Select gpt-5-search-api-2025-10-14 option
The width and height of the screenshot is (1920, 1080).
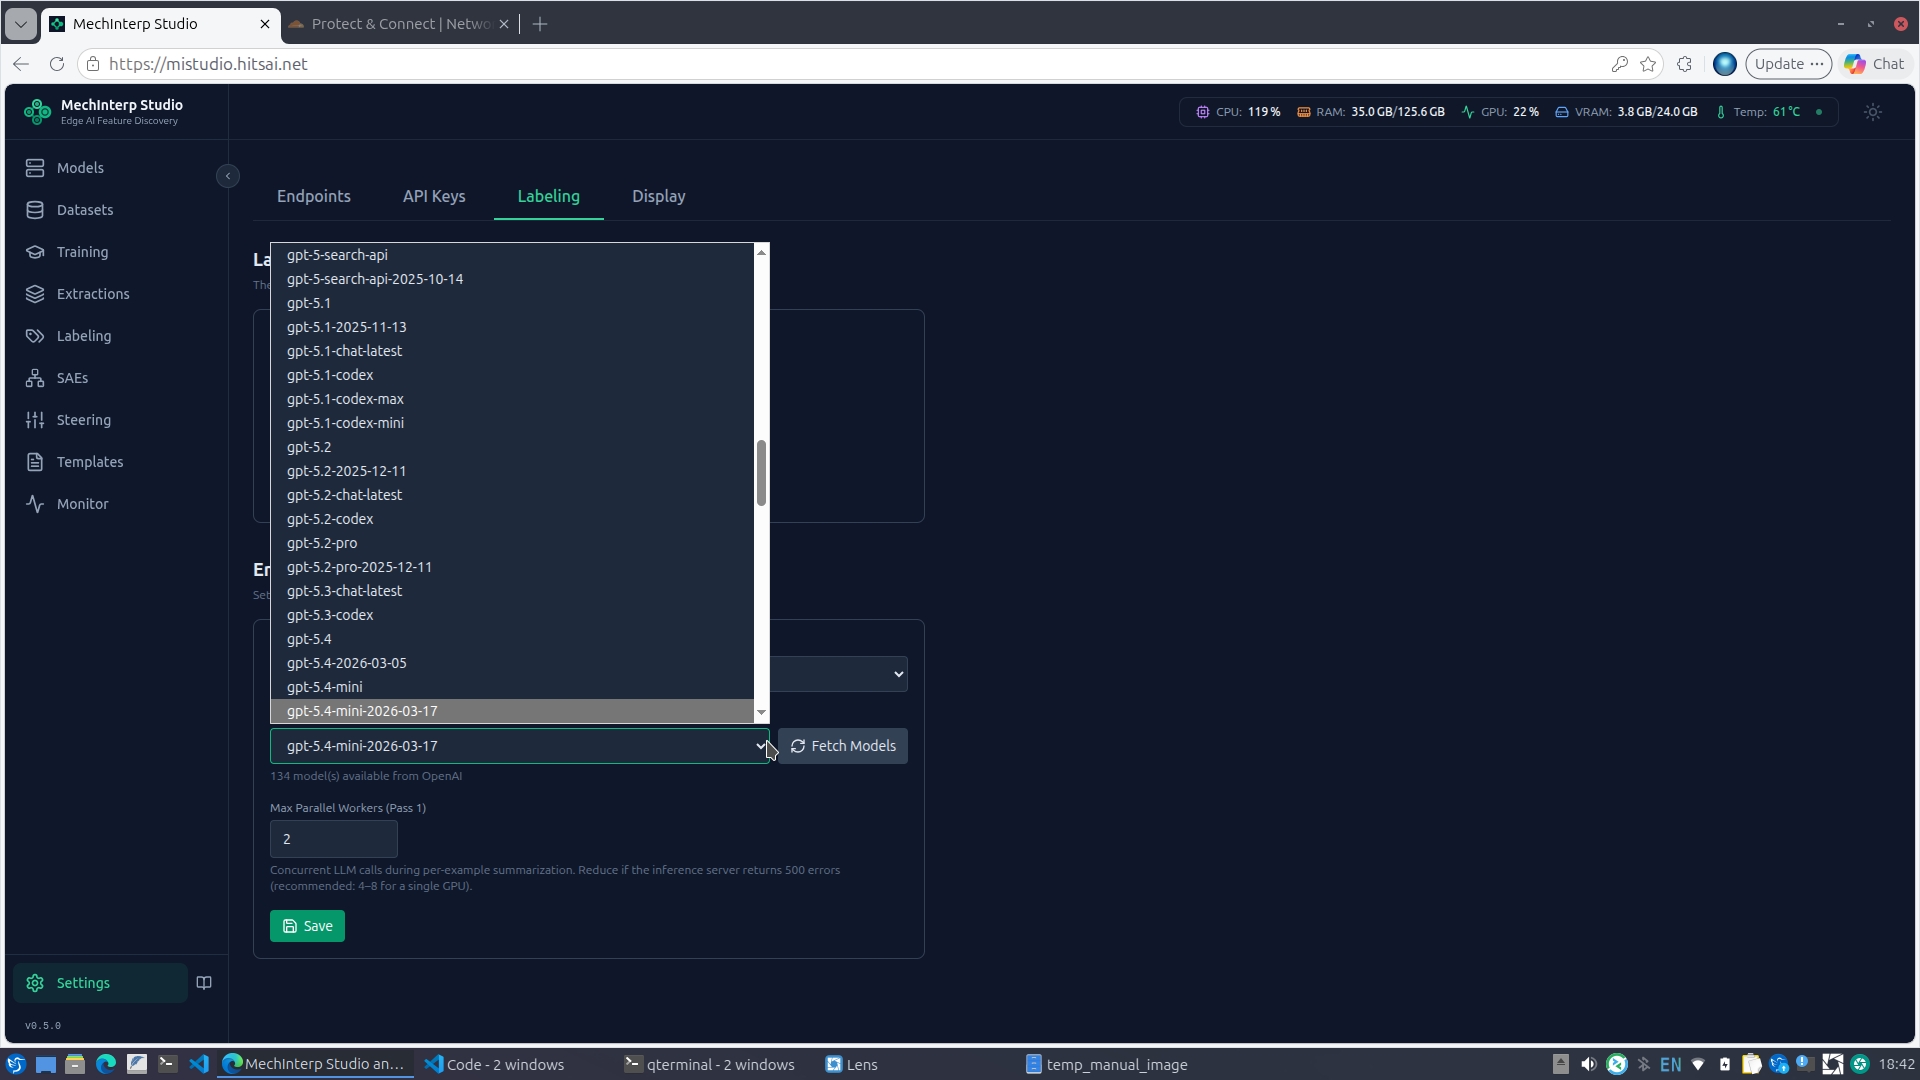512,279
